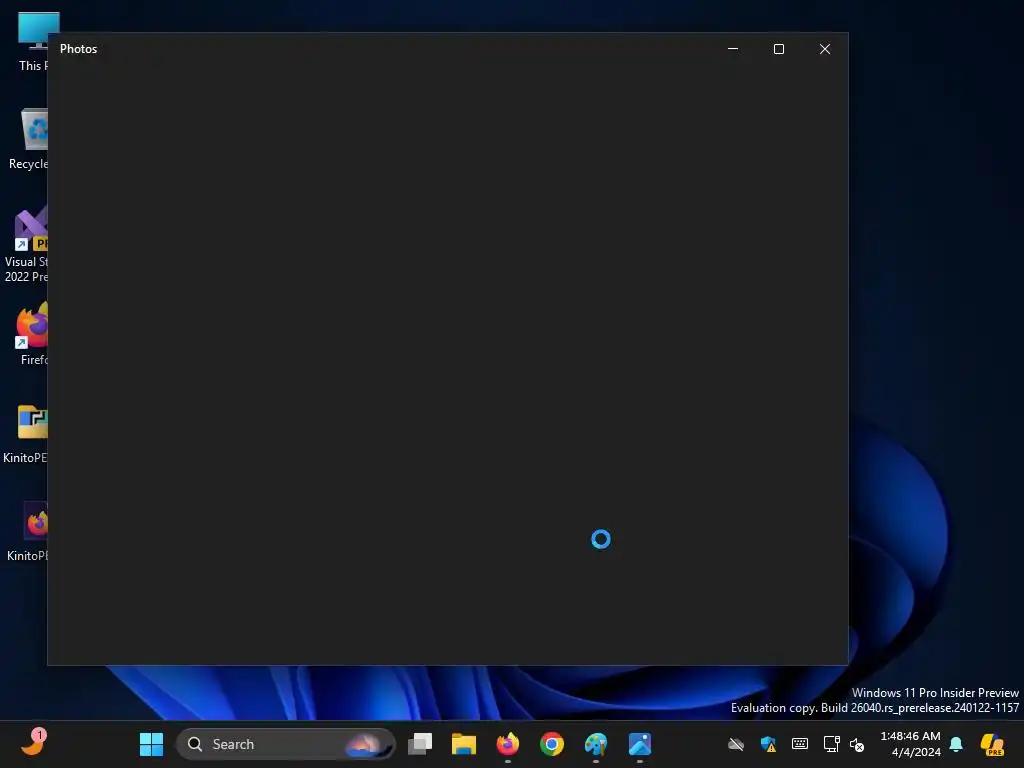Maximize the Photos window
Image resolution: width=1024 pixels, height=768 pixels.
(x=778, y=49)
